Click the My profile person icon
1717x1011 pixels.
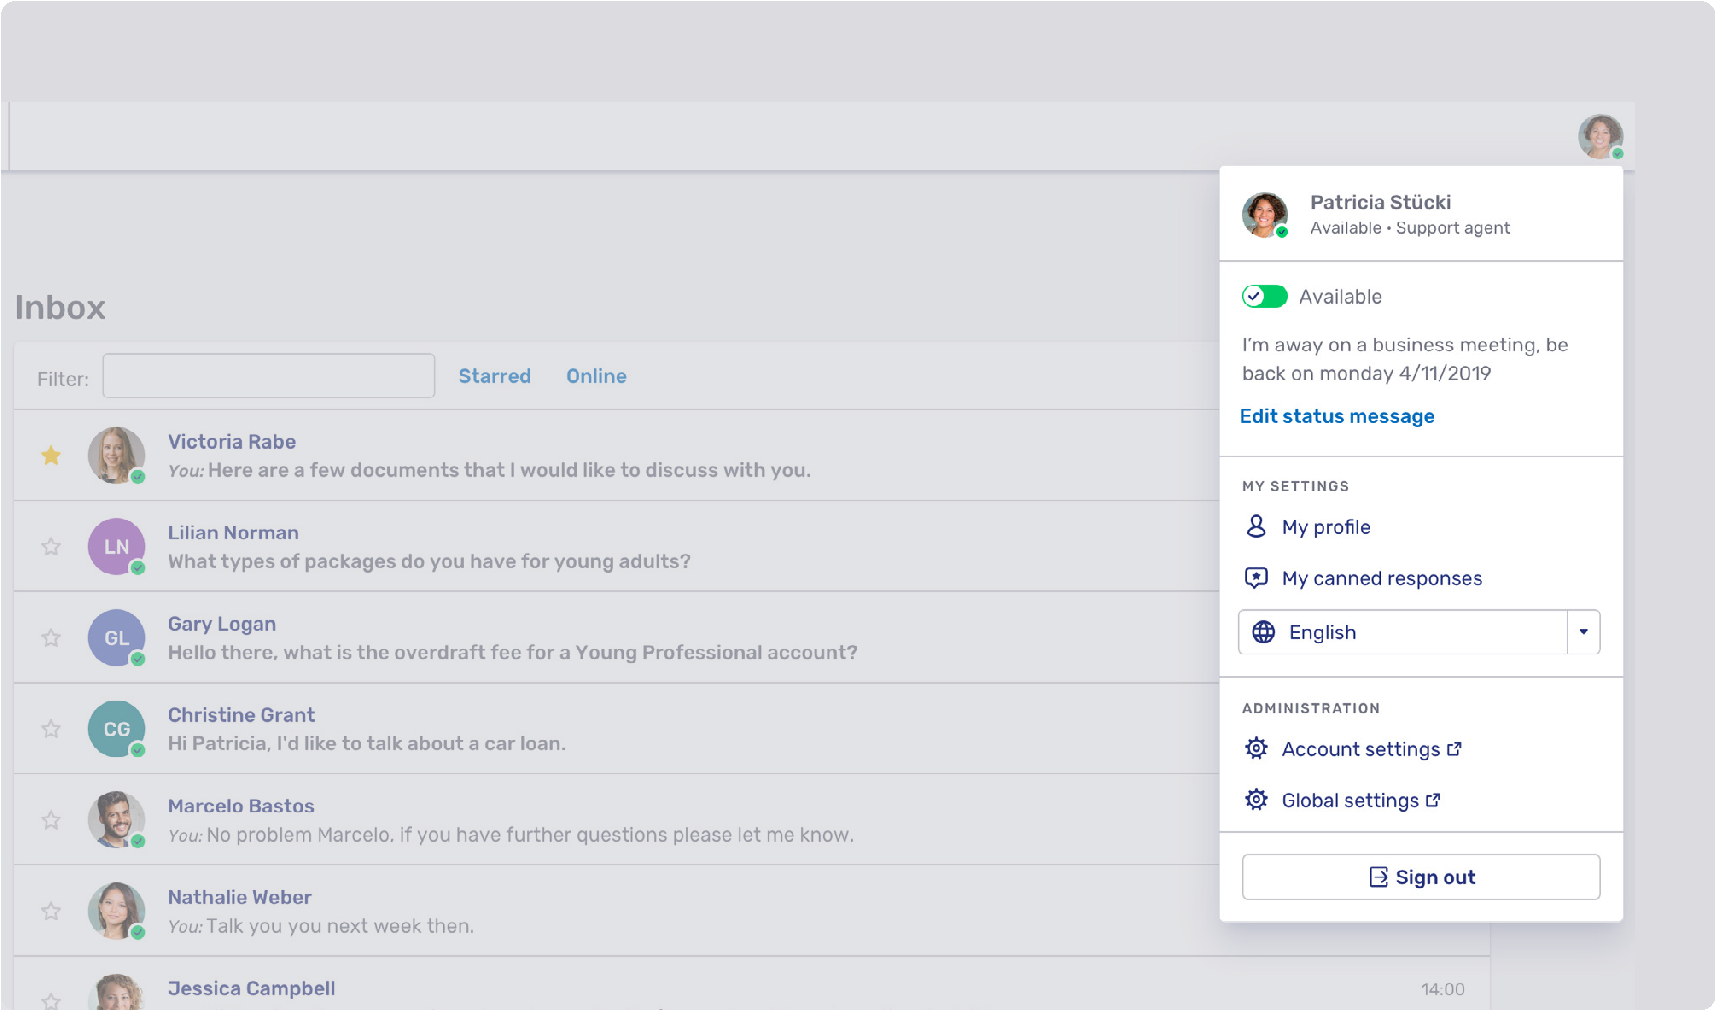point(1256,527)
